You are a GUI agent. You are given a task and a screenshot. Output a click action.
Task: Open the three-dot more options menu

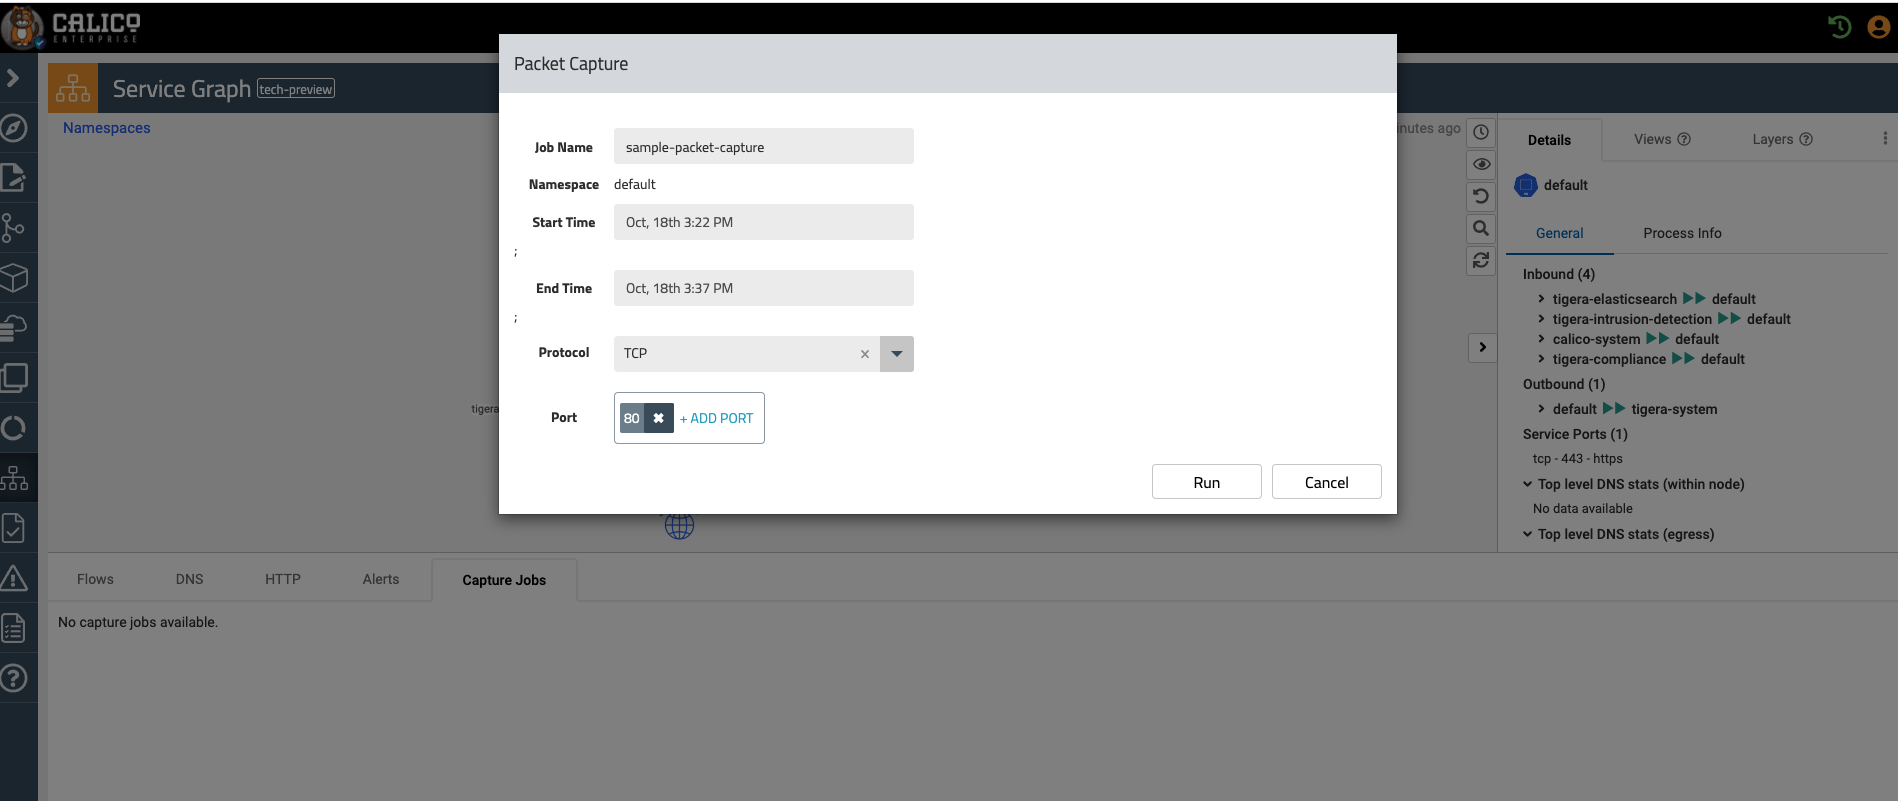1885,139
